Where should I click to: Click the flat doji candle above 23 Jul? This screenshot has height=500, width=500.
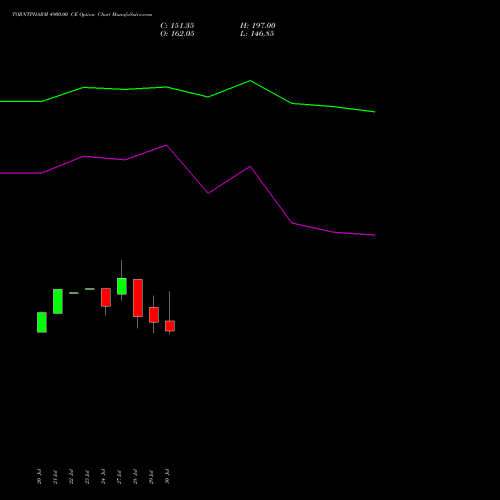90,289
